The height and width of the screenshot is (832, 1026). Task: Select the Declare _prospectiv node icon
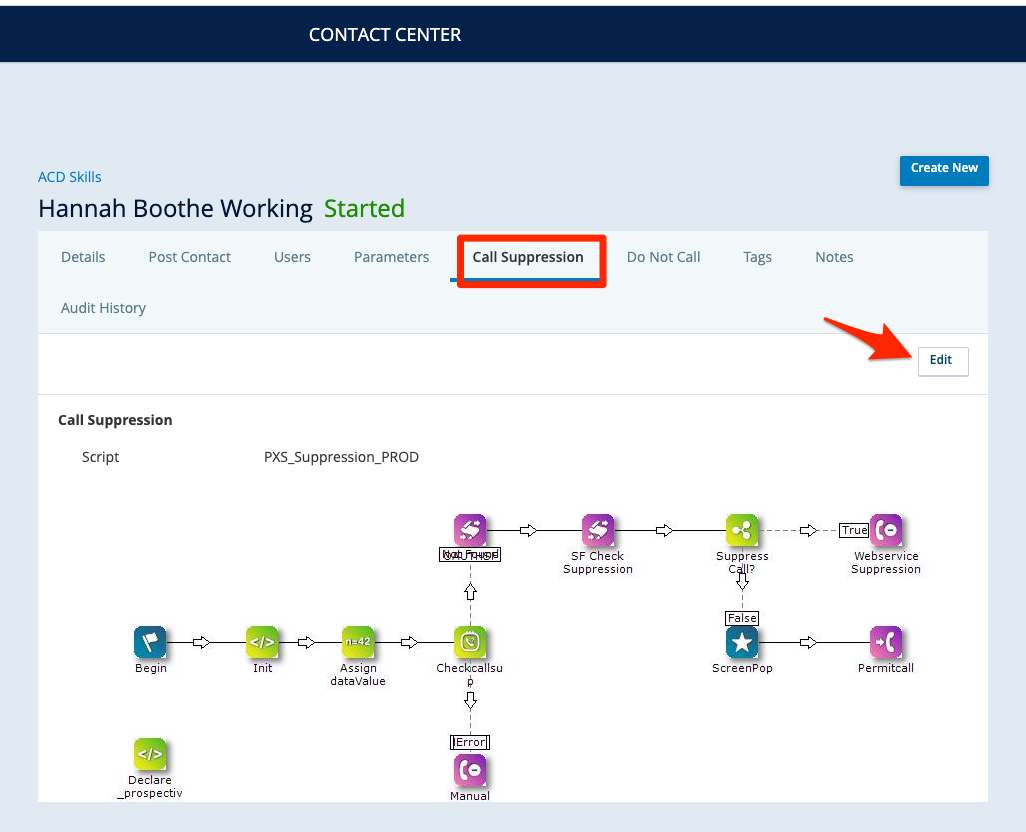point(150,754)
